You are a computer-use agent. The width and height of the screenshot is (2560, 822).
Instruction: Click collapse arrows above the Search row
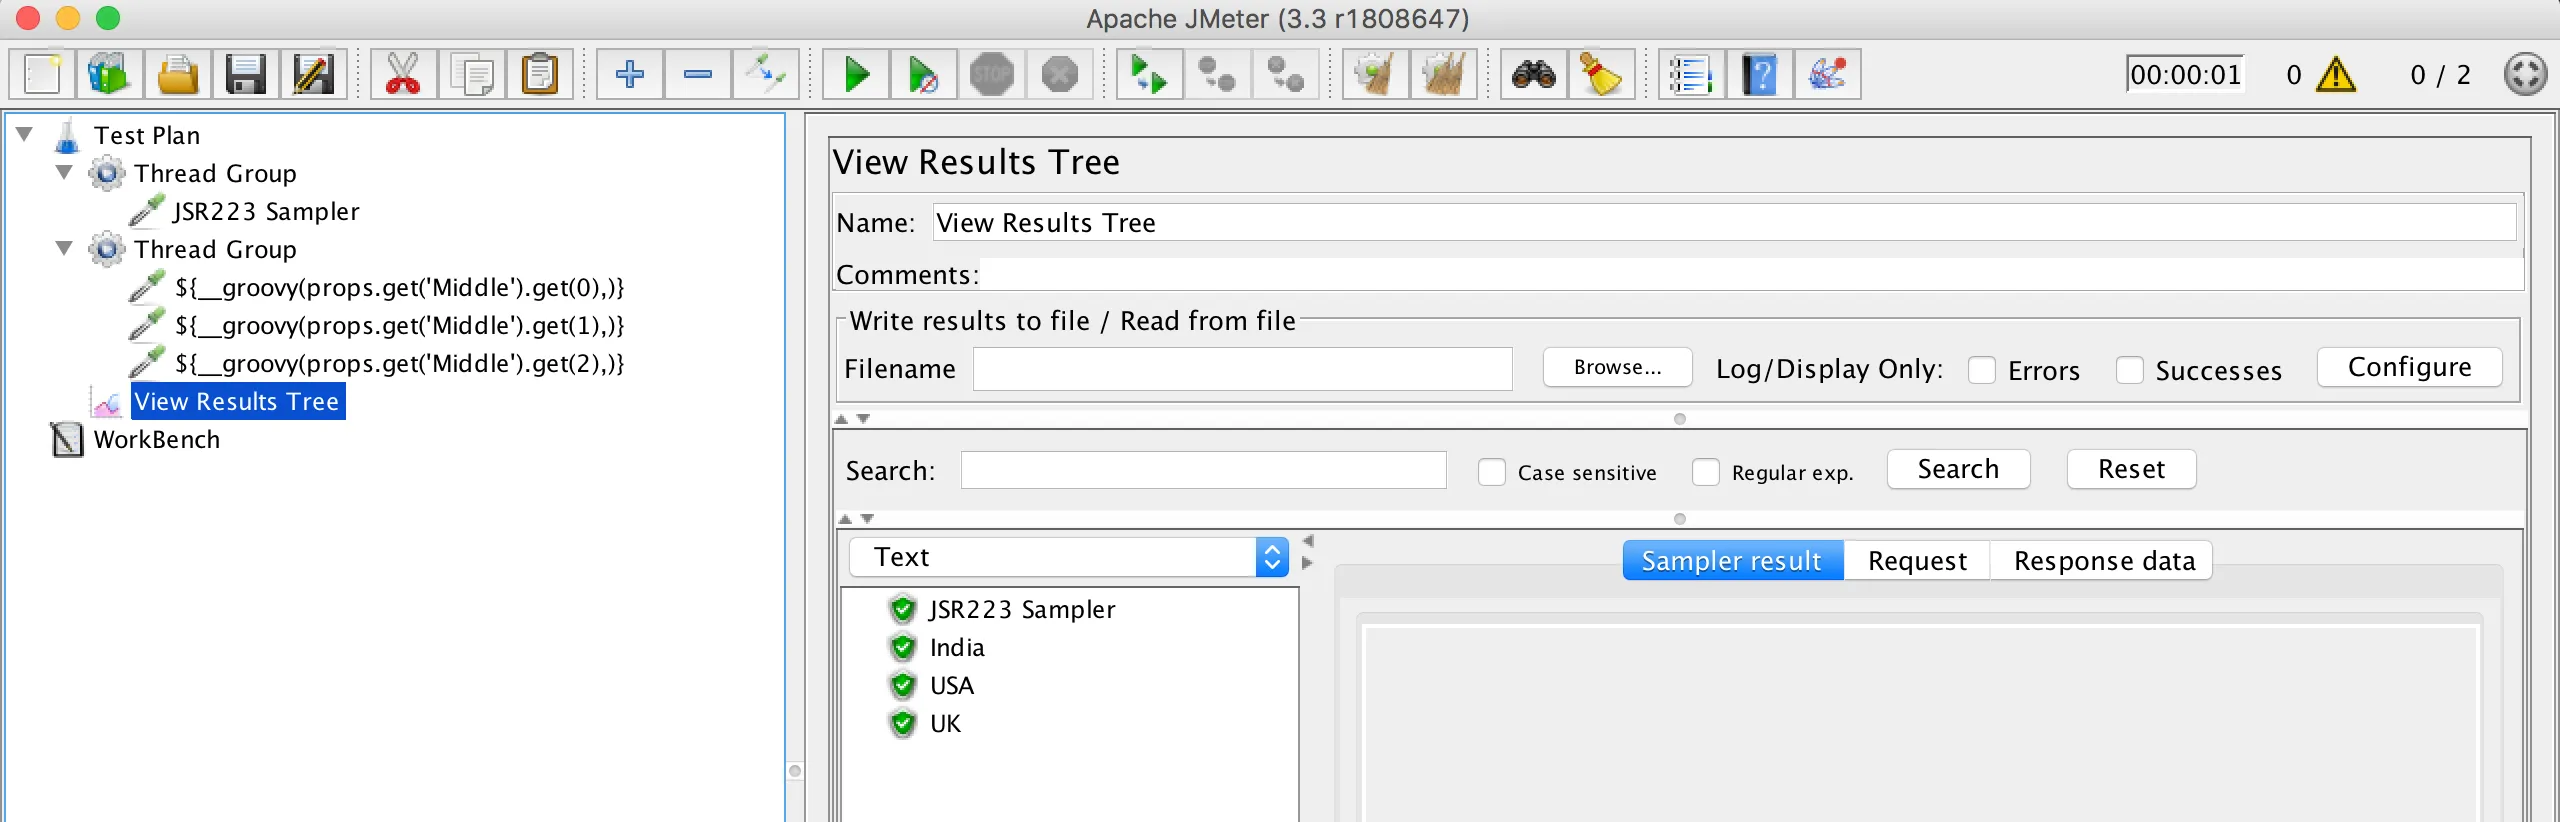(x=853, y=419)
